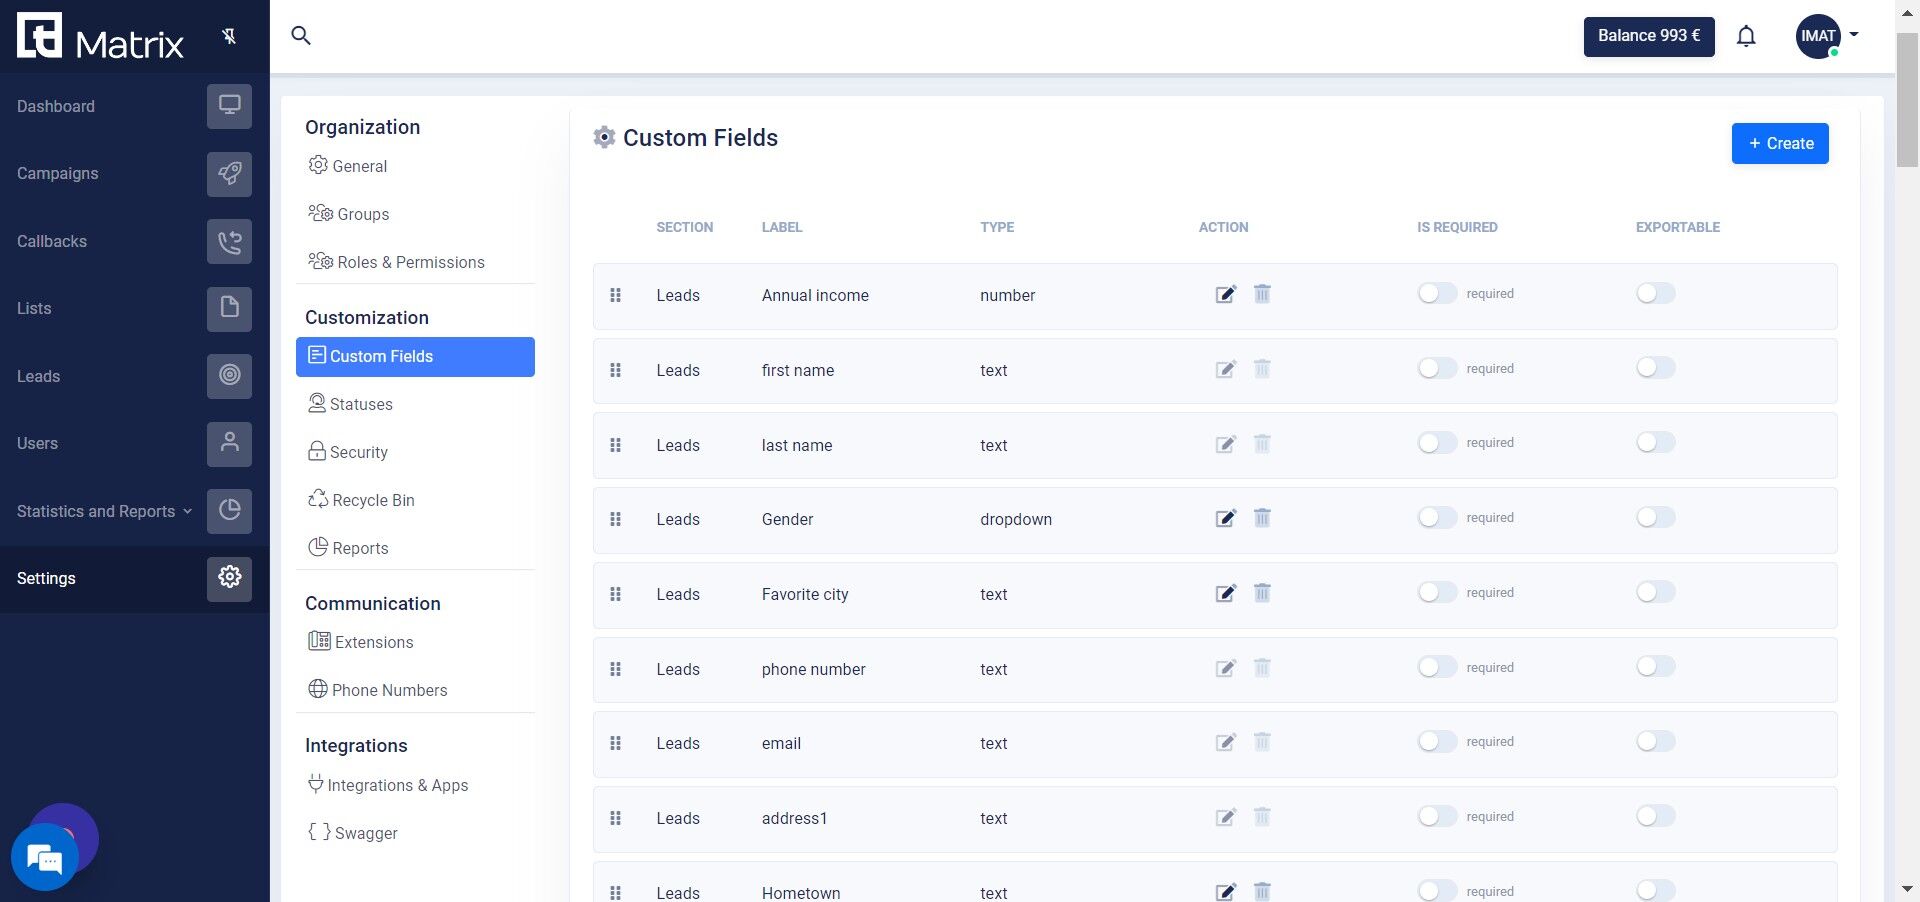This screenshot has width=1920, height=902.
Task: Open the IMAT account dropdown
Action: tap(1826, 35)
